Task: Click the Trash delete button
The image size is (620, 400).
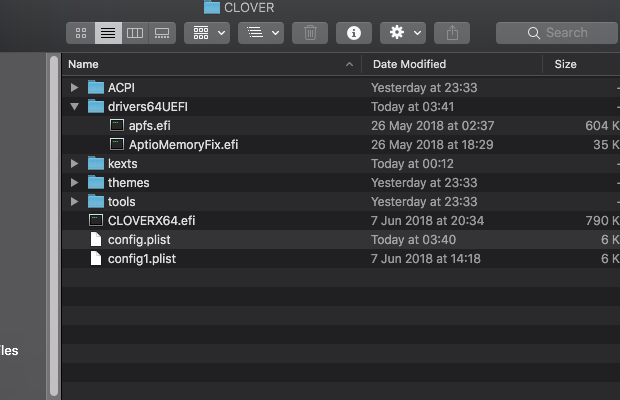Action: pos(310,33)
